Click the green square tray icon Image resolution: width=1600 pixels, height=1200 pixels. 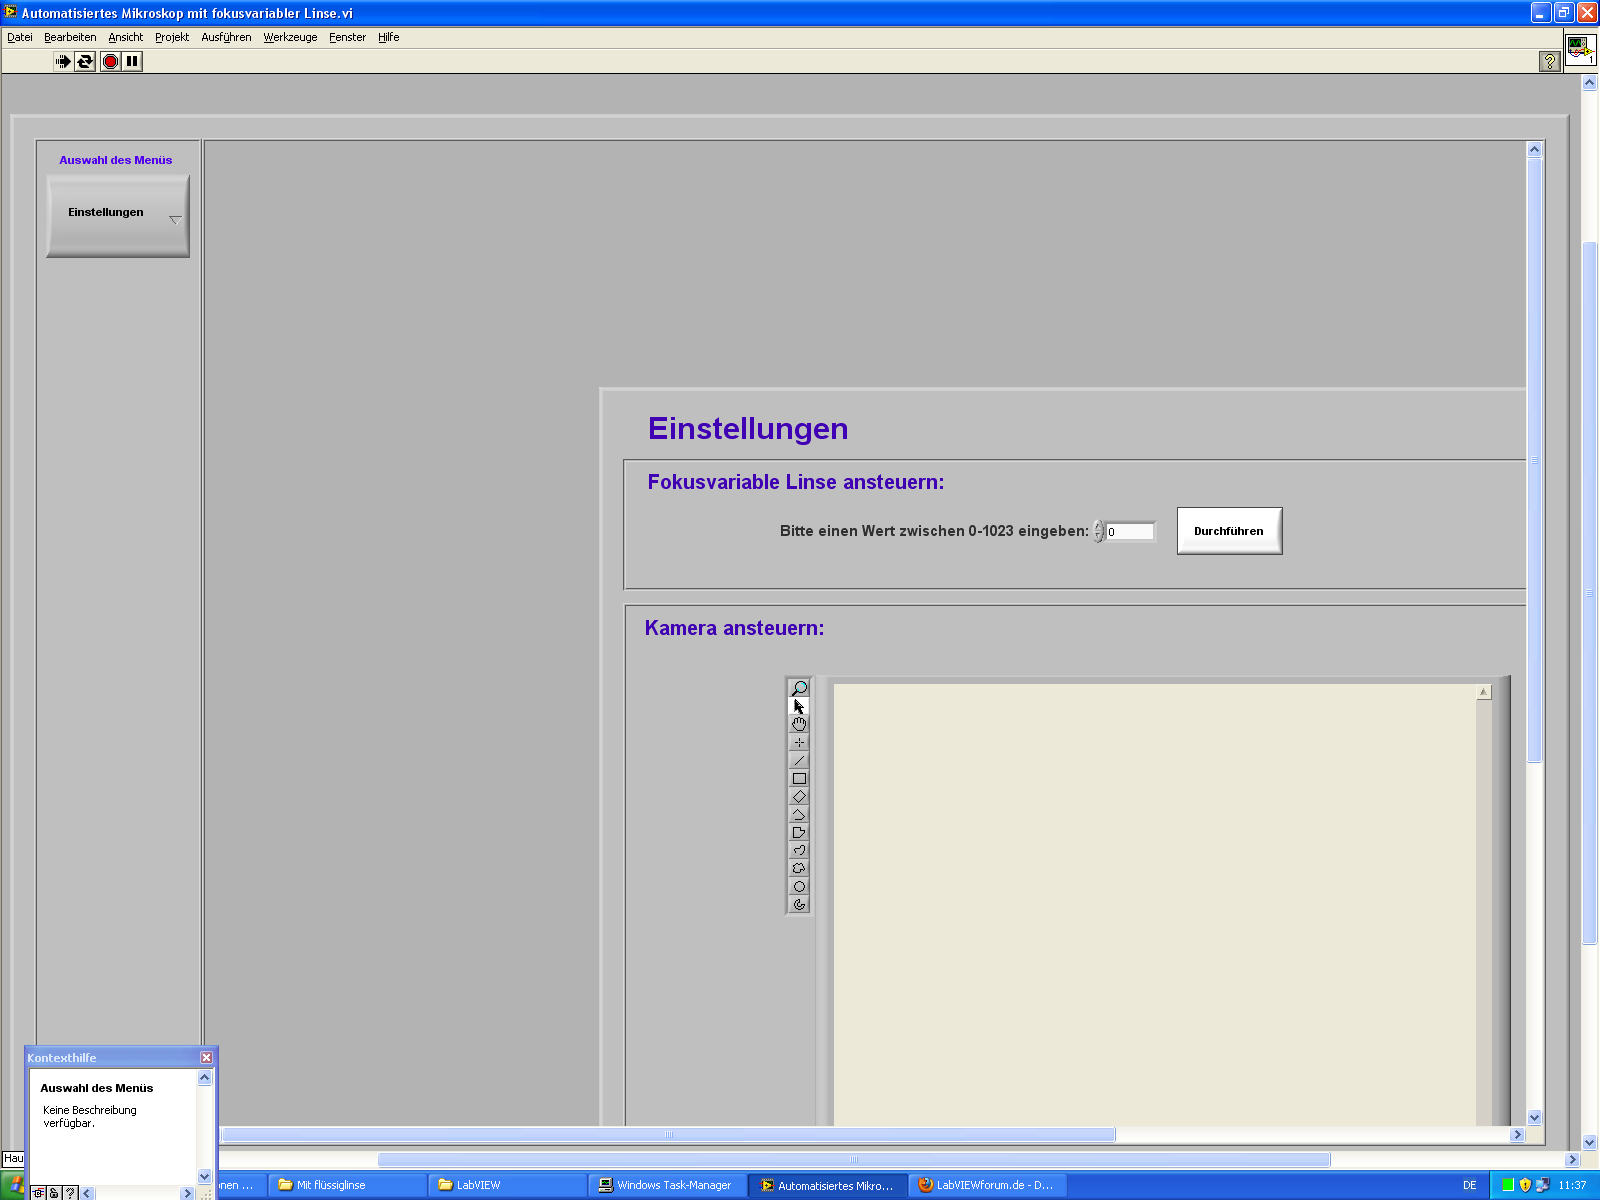pyautogui.click(x=1508, y=1185)
